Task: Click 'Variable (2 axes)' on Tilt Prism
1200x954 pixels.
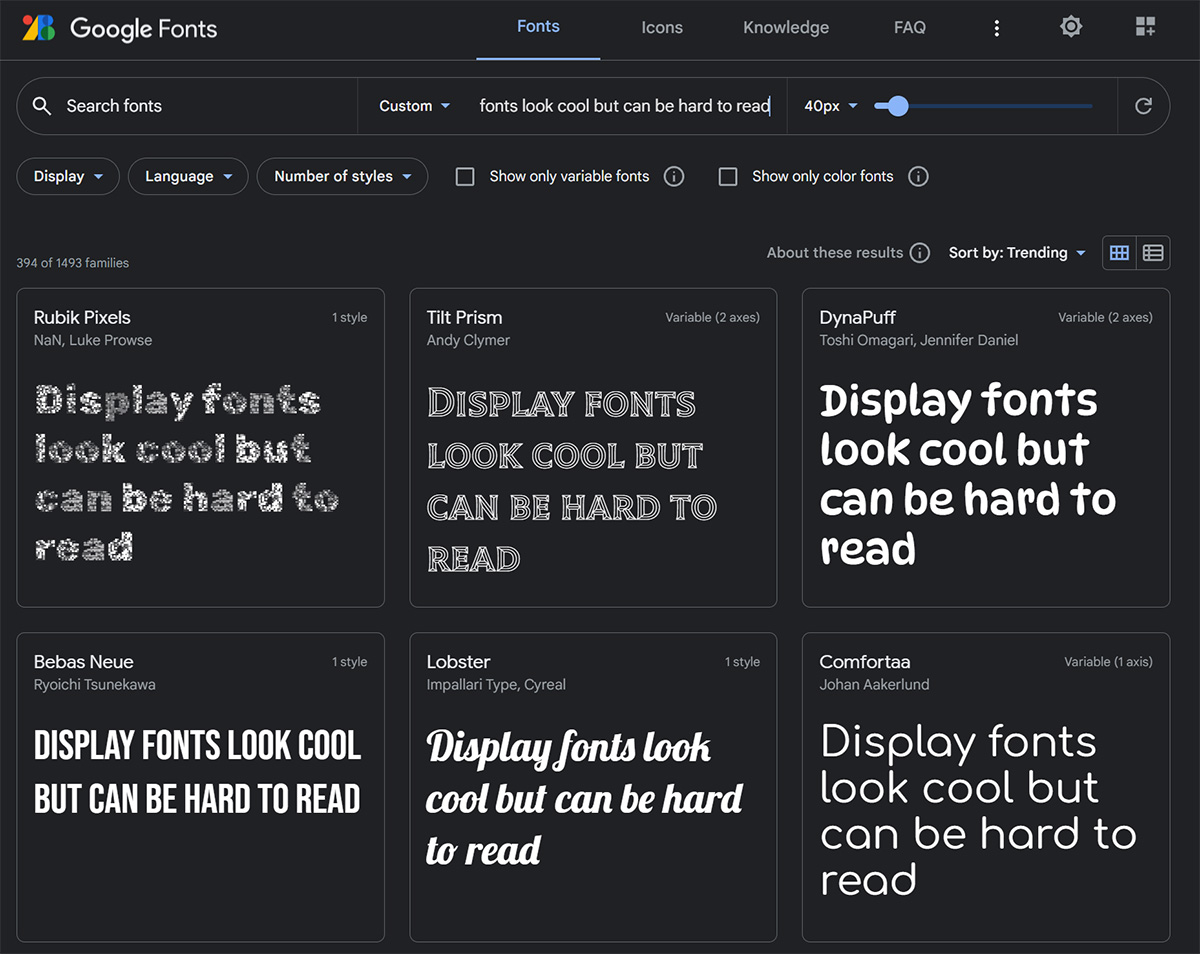Action: (x=712, y=318)
